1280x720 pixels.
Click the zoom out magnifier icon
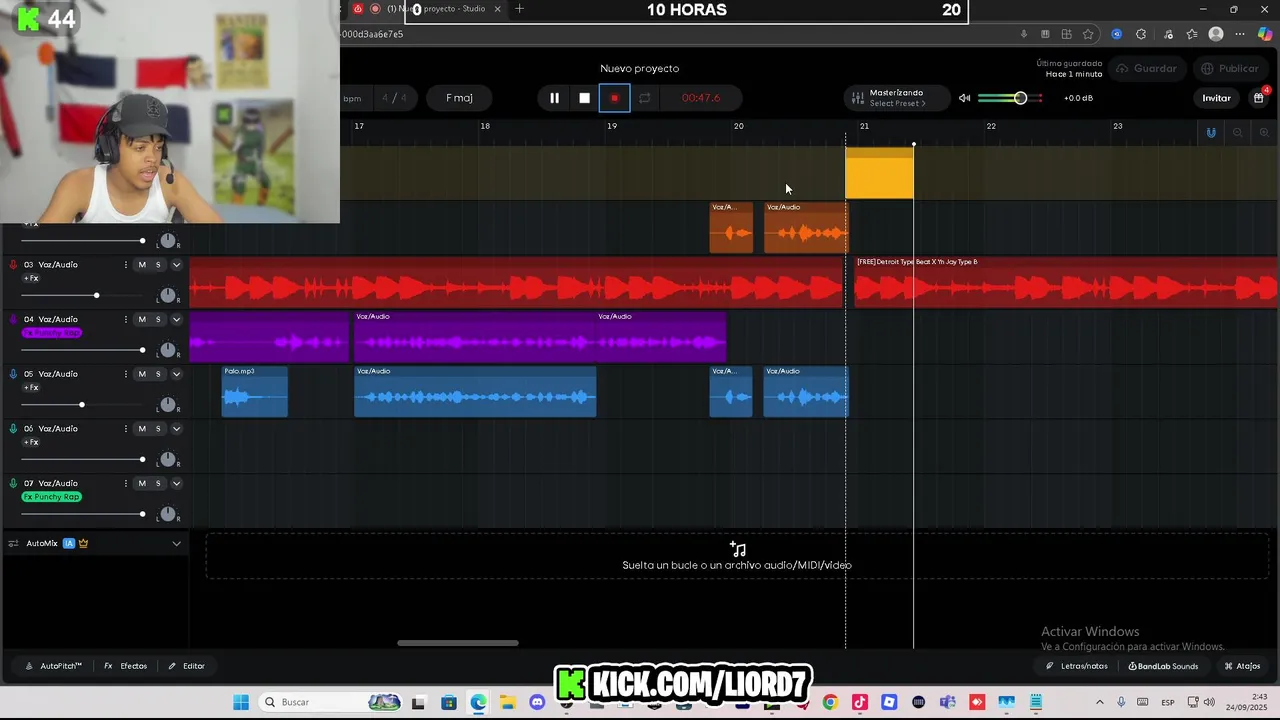[1238, 133]
